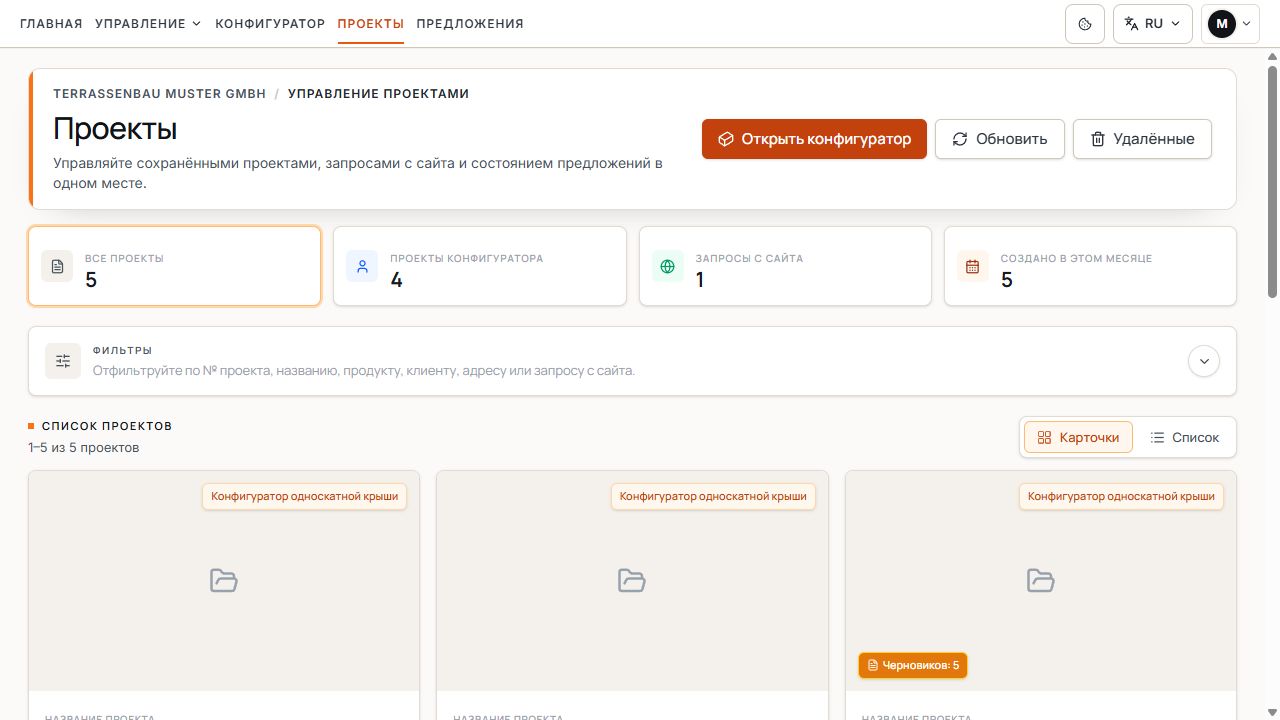This screenshot has height=720, width=1280.
Task: Click the filter sliders icon
Action: point(63,361)
